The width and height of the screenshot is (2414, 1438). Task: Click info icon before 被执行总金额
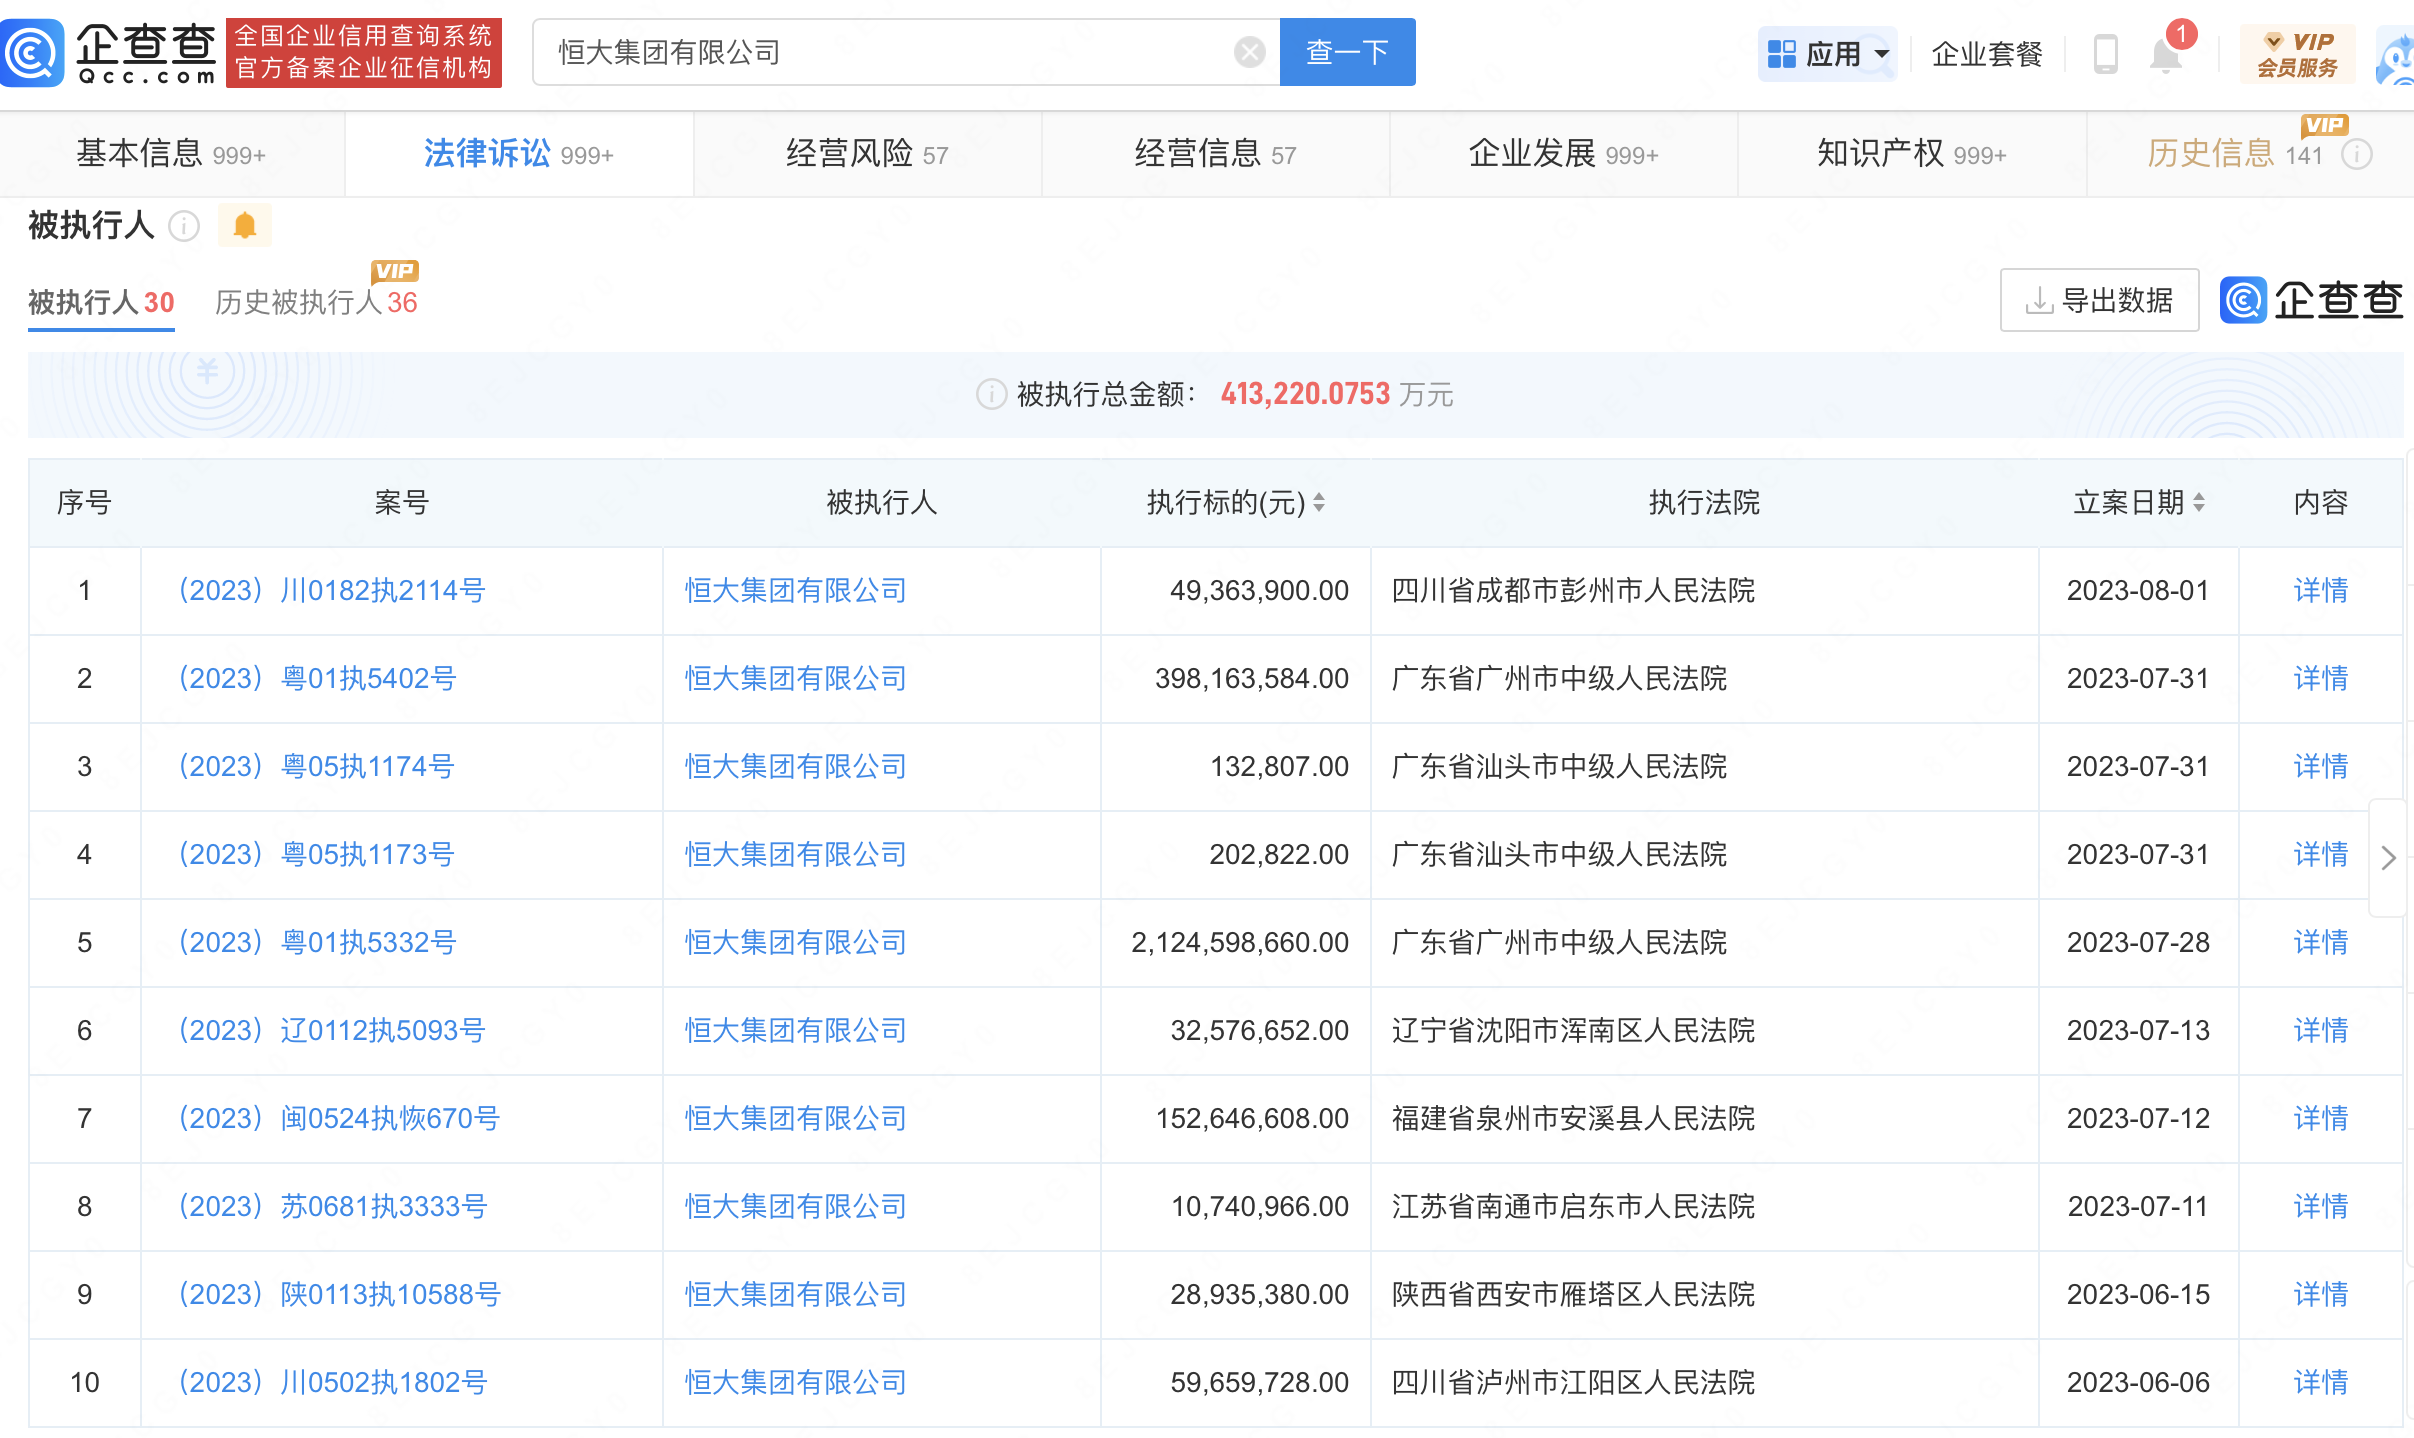990,394
